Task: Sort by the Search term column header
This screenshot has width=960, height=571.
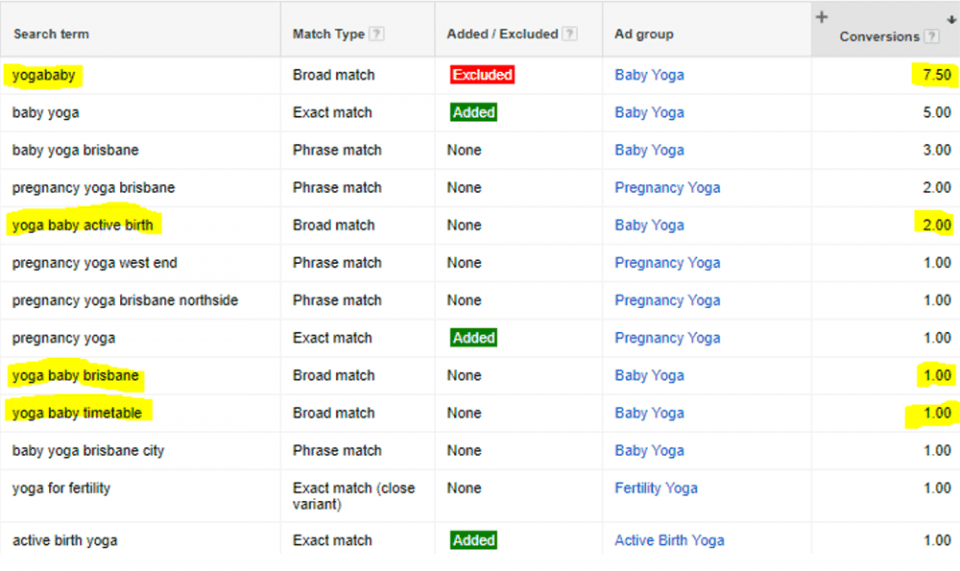Action: point(50,34)
